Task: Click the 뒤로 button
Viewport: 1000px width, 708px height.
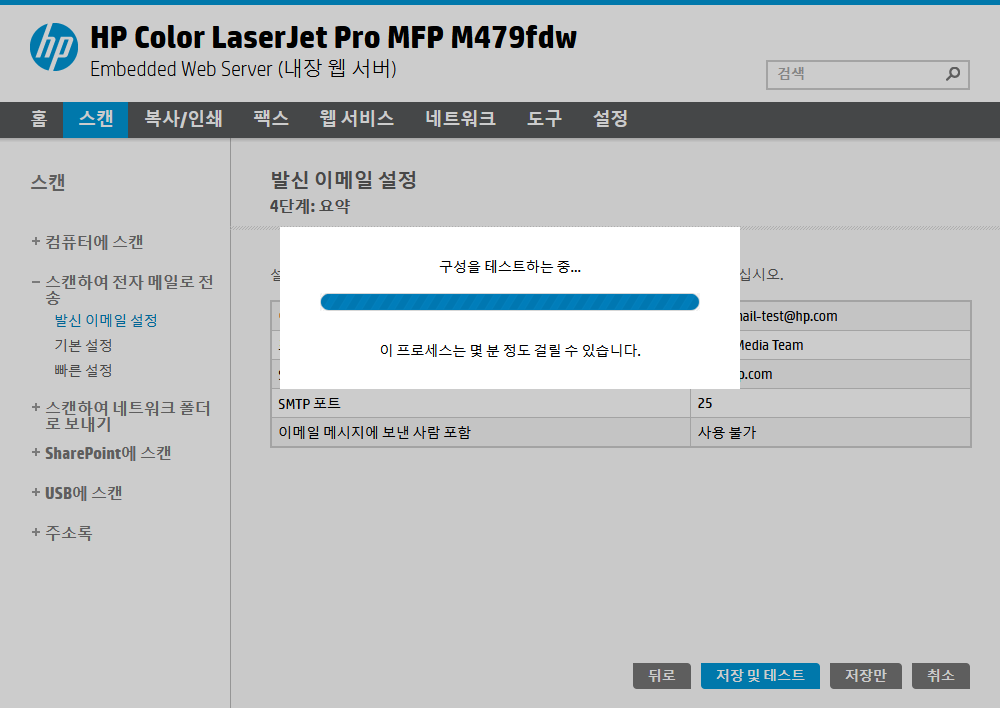Action: (x=662, y=675)
